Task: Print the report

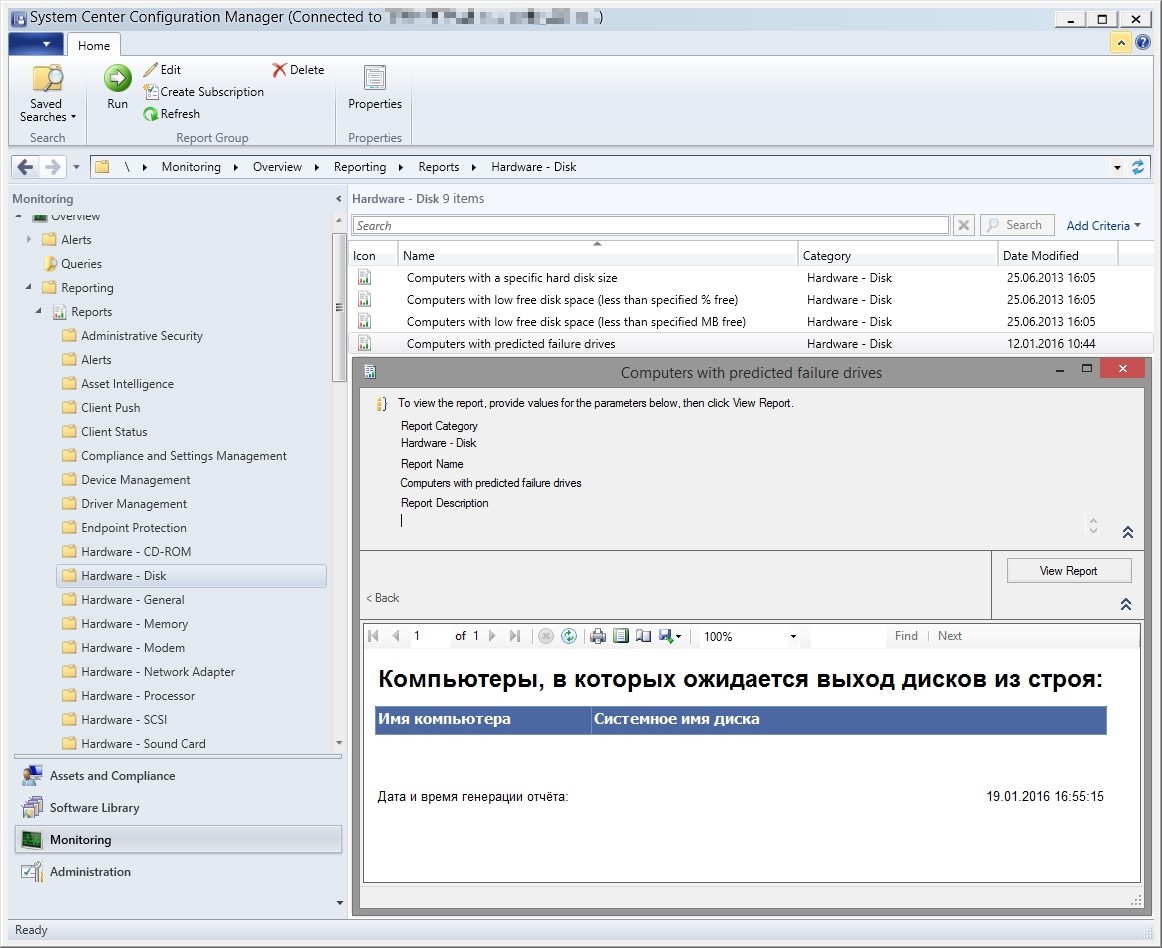Action: tap(598, 636)
